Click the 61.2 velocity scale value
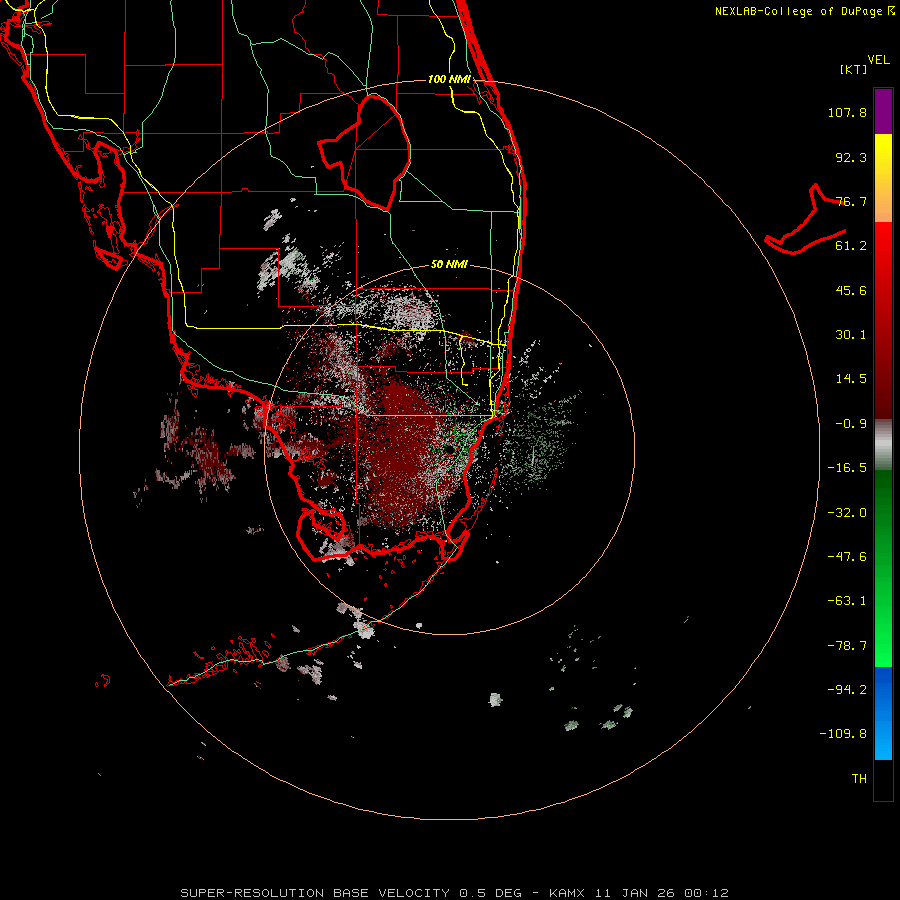Screen dimensions: 900x900 pos(851,246)
